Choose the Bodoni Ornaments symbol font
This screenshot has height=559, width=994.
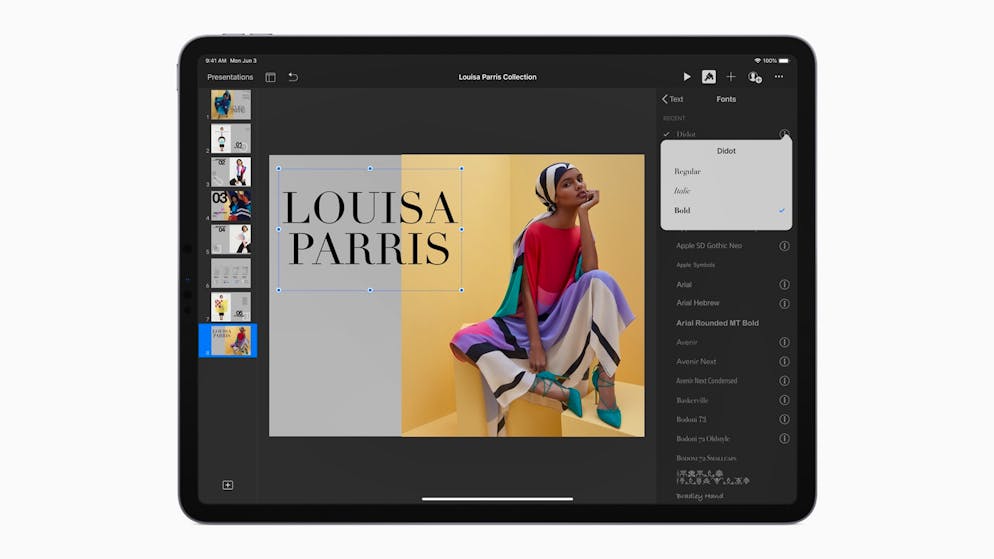(x=713, y=477)
